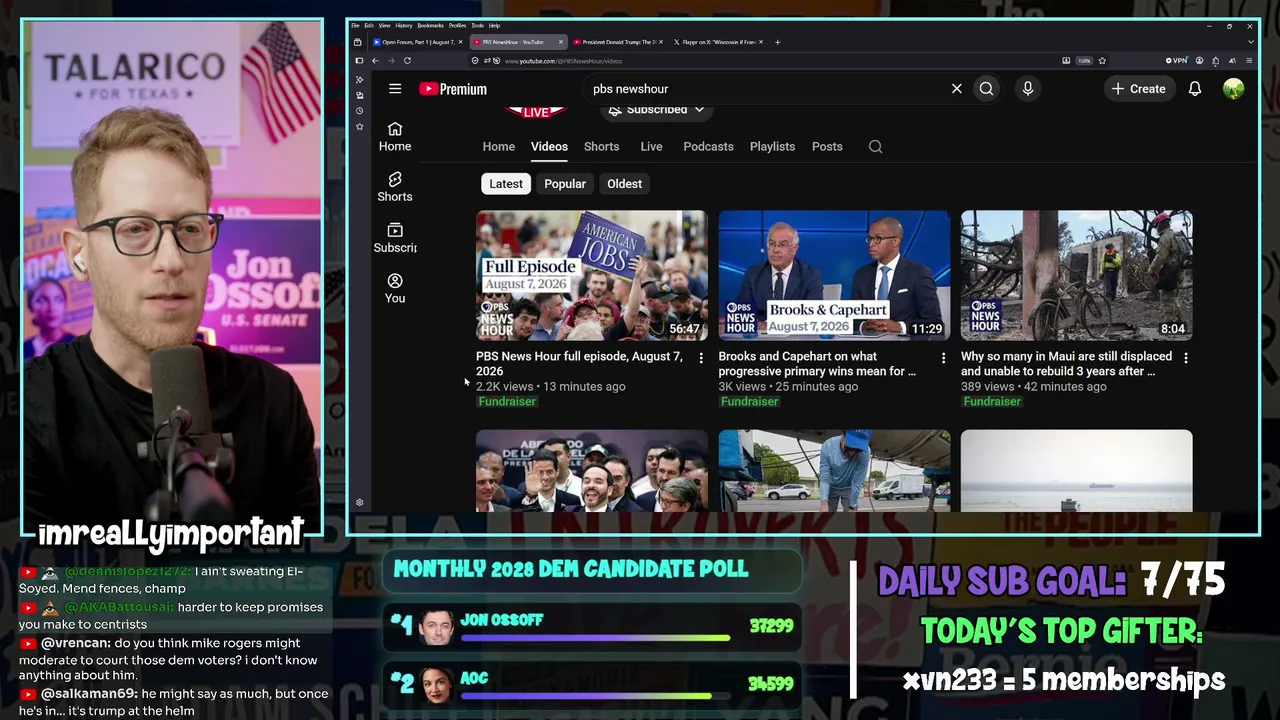This screenshot has width=1280, height=720.
Task: Open 'Why so many in Maui' title link
Action: click(x=1066, y=364)
